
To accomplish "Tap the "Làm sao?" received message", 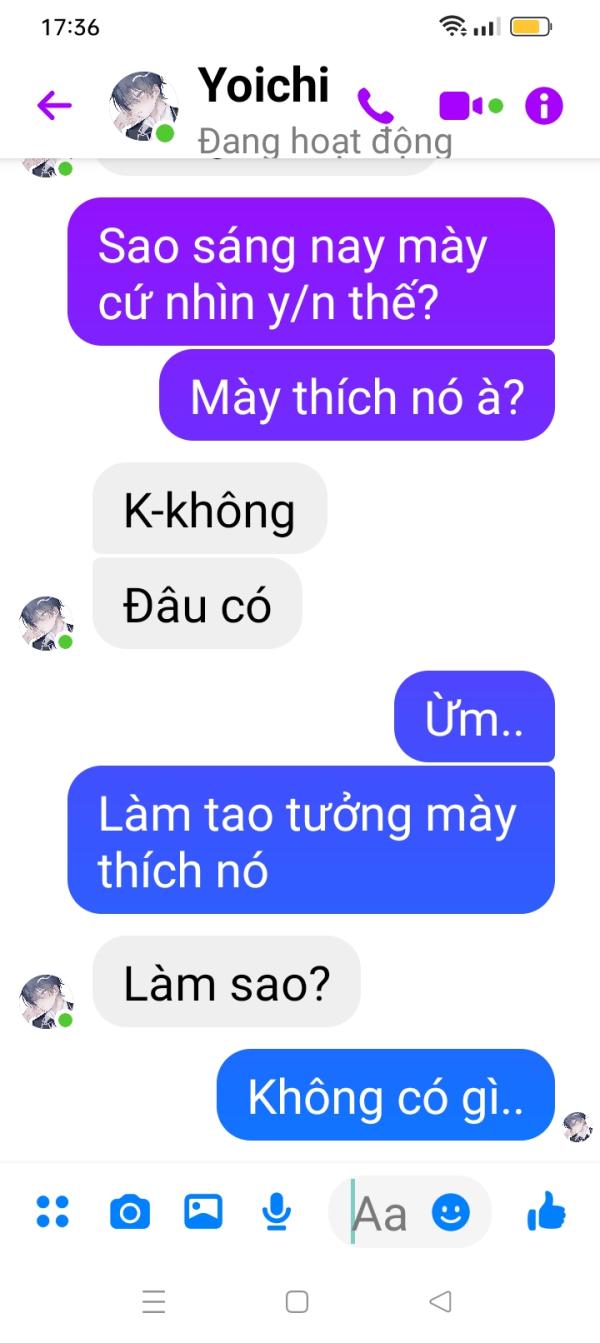I will click(226, 981).
